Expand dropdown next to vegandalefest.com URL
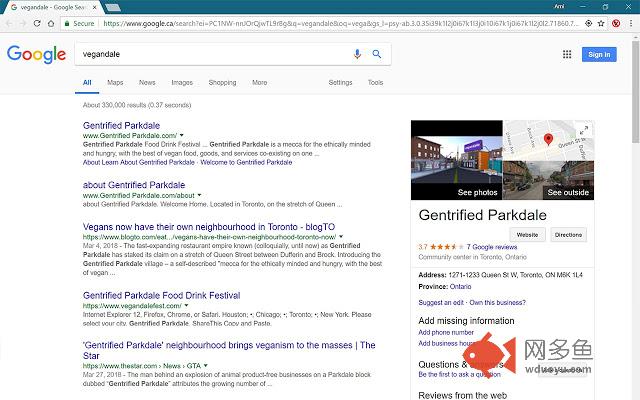The height and width of the screenshot is (400, 640). 187,305
